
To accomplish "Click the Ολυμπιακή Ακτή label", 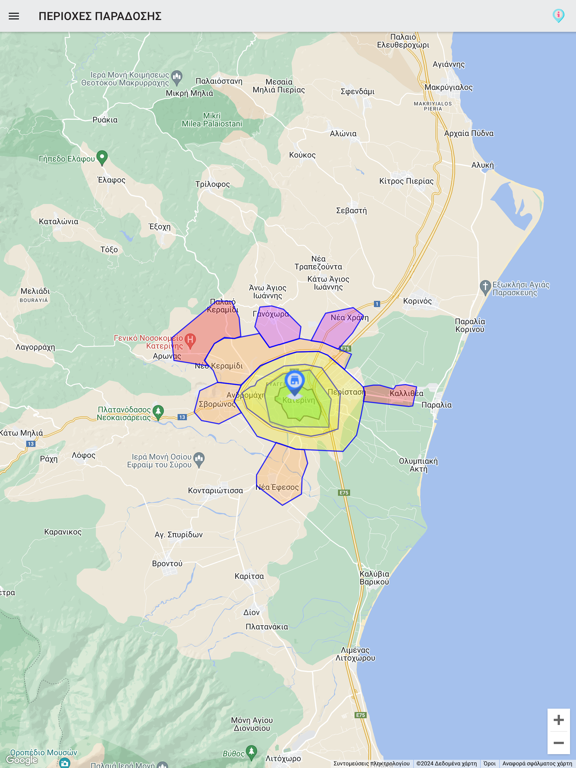I will 418,465.
